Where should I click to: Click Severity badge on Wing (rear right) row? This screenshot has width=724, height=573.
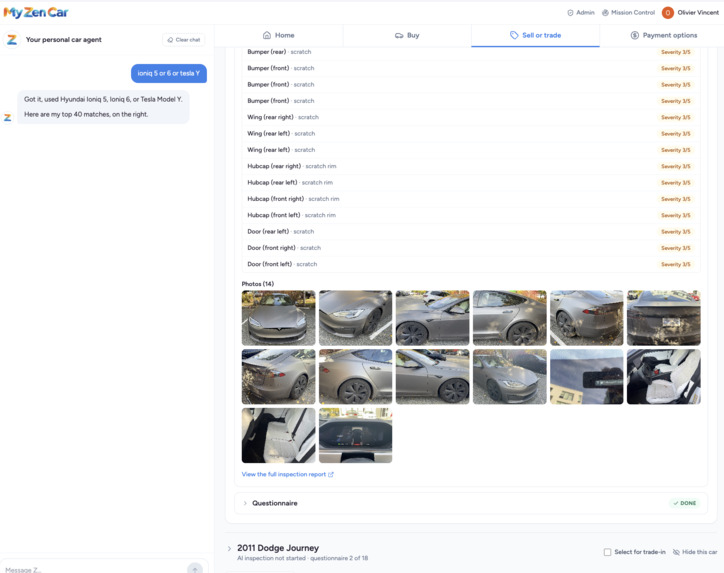676,117
